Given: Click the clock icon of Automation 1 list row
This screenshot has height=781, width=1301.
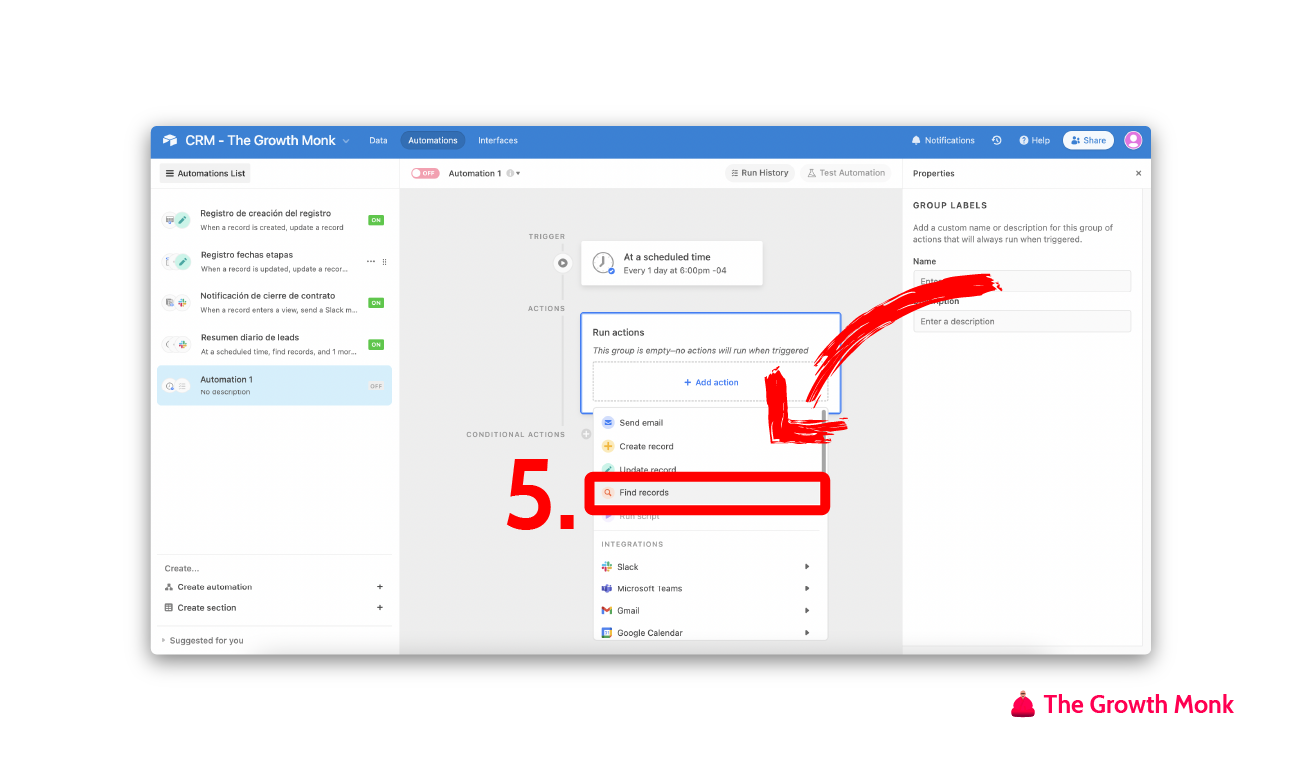Looking at the screenshot, I should tap(170, 385).
